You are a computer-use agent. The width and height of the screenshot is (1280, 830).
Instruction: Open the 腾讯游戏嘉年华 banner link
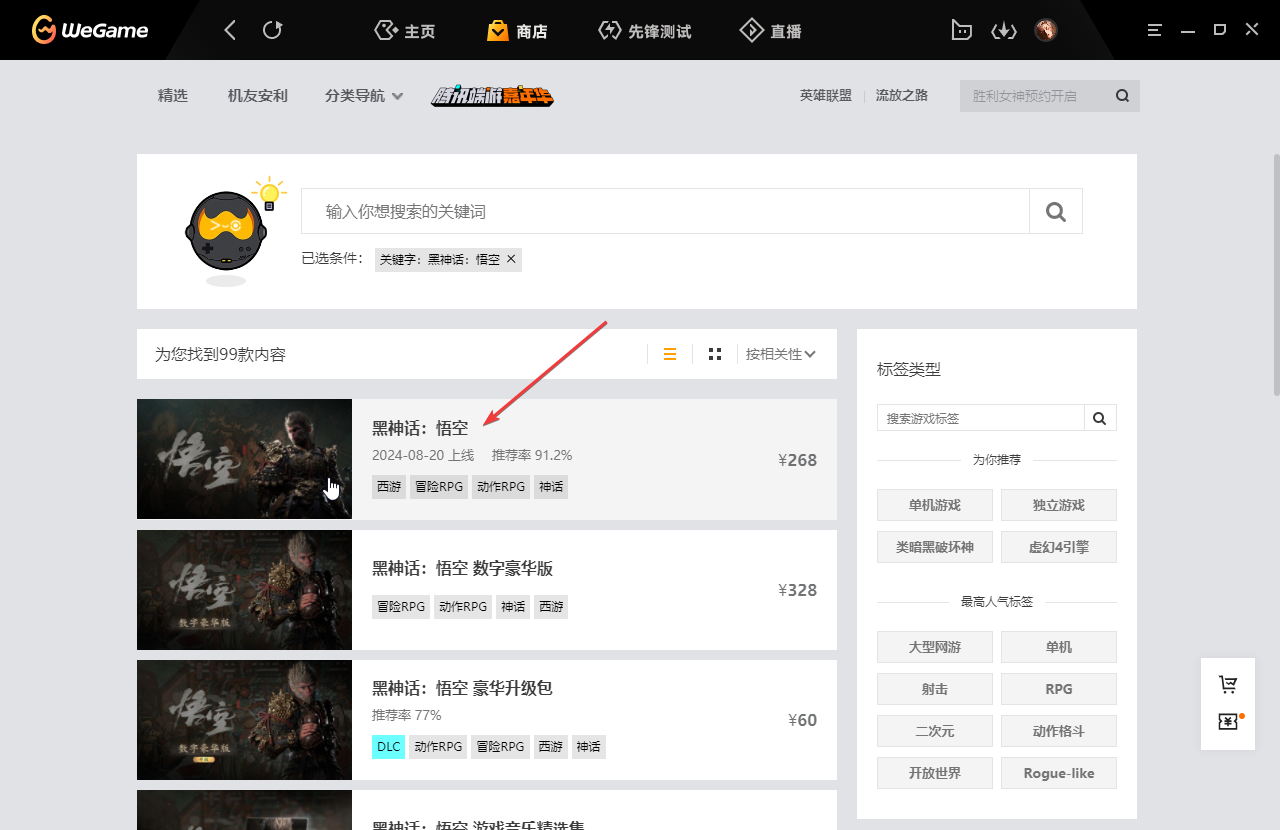tap(492, 96)
